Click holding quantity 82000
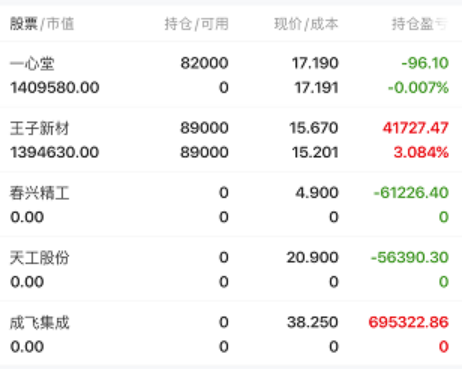This screenshot has height=369, width=462. (205, 63)
